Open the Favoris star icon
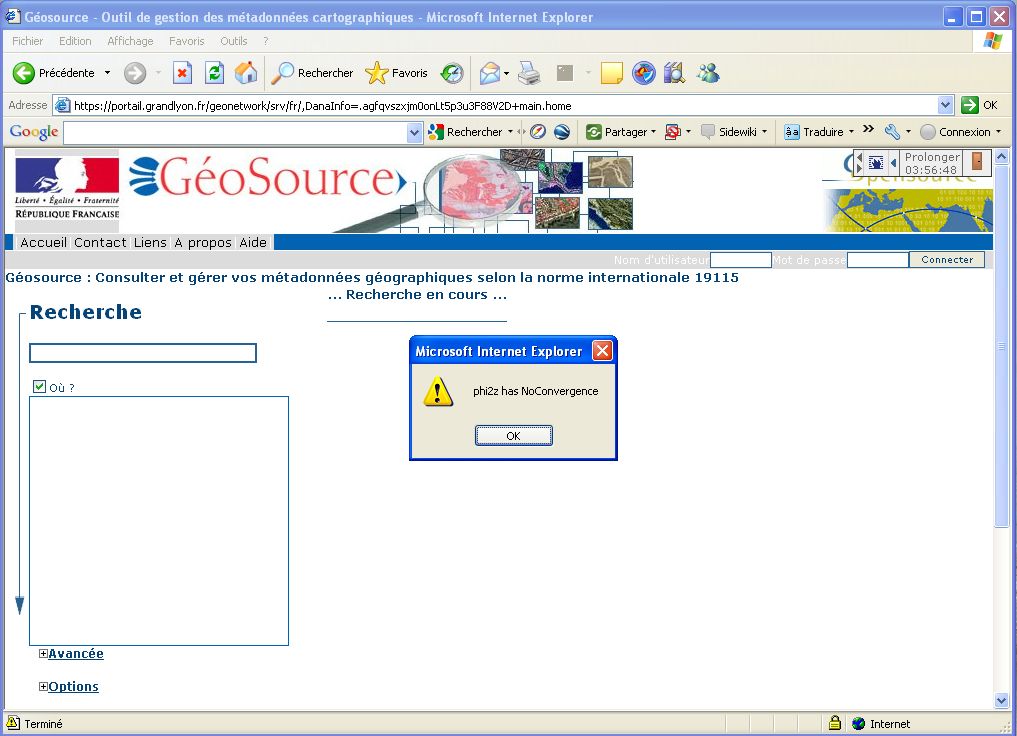The height and width of the screenshot is (736, 1017). (x=376, y=73)
